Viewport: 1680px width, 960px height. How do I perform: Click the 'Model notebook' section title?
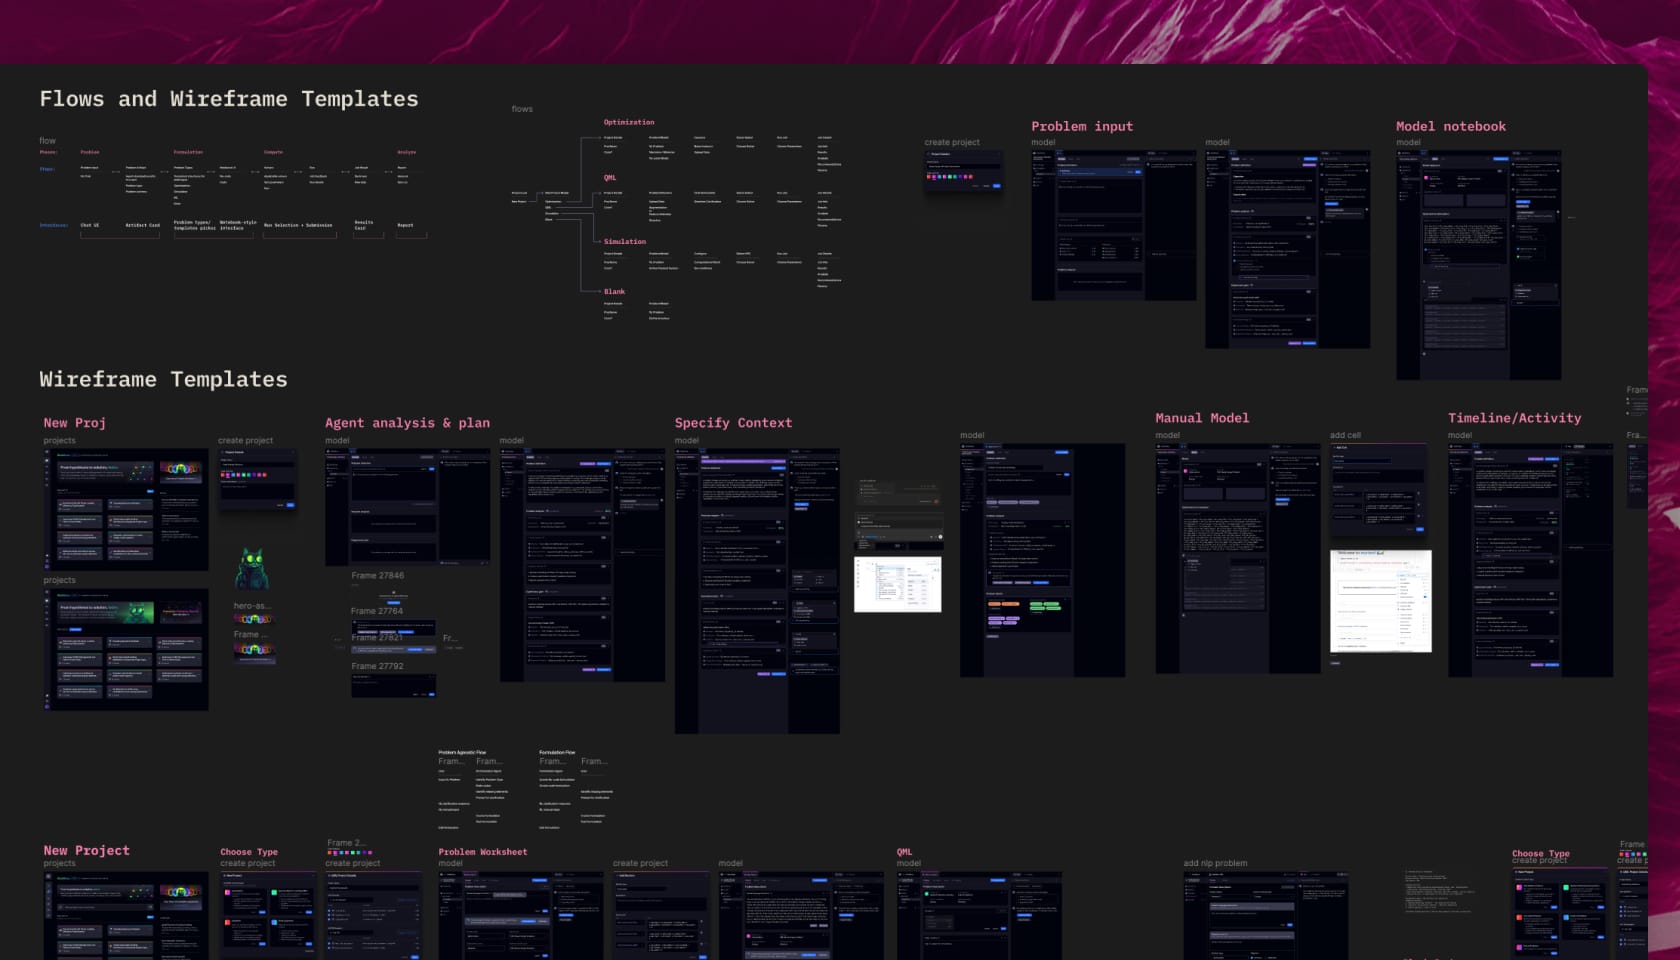click(1450, 126)
